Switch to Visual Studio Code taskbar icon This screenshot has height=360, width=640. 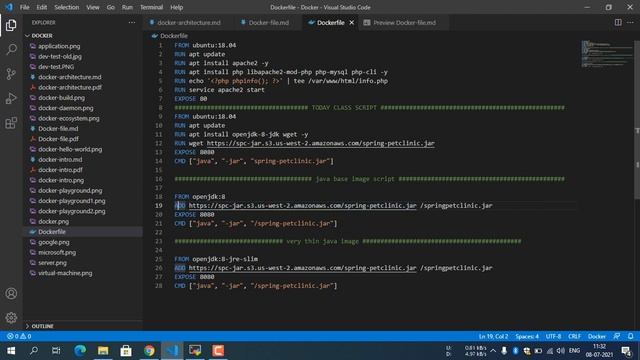[172, 351]
